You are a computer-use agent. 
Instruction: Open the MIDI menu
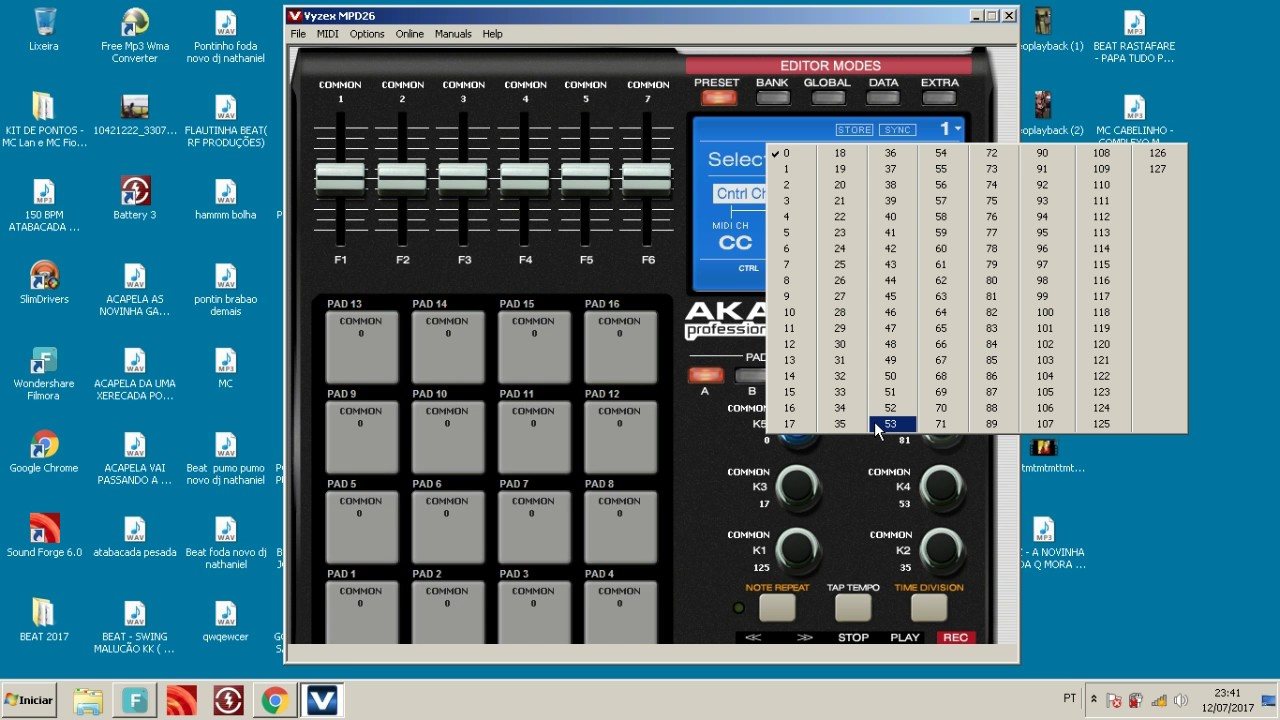pyautogui.click(x=328, y=34)
